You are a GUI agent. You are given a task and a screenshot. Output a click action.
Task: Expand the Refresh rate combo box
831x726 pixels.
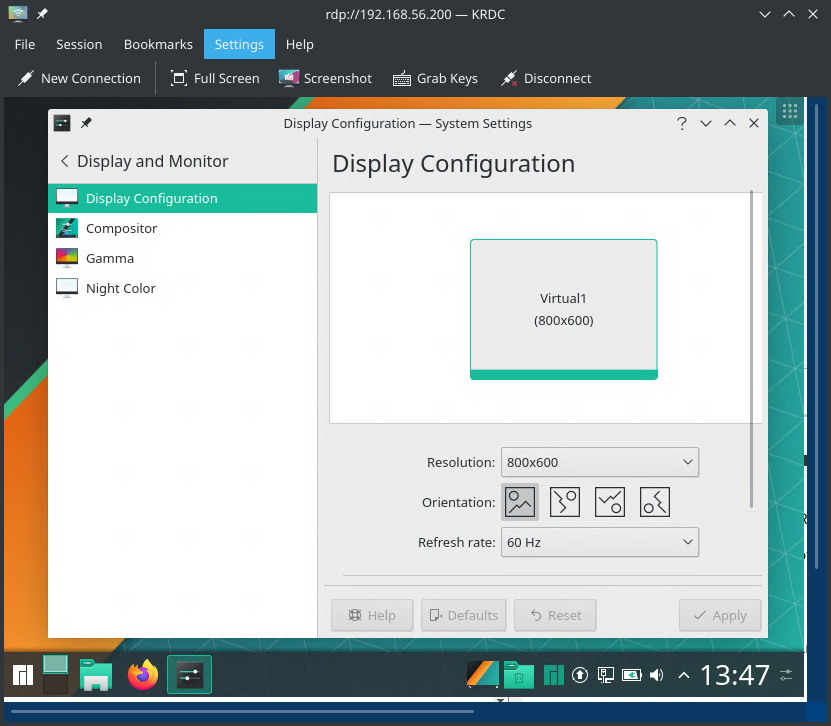599,542
